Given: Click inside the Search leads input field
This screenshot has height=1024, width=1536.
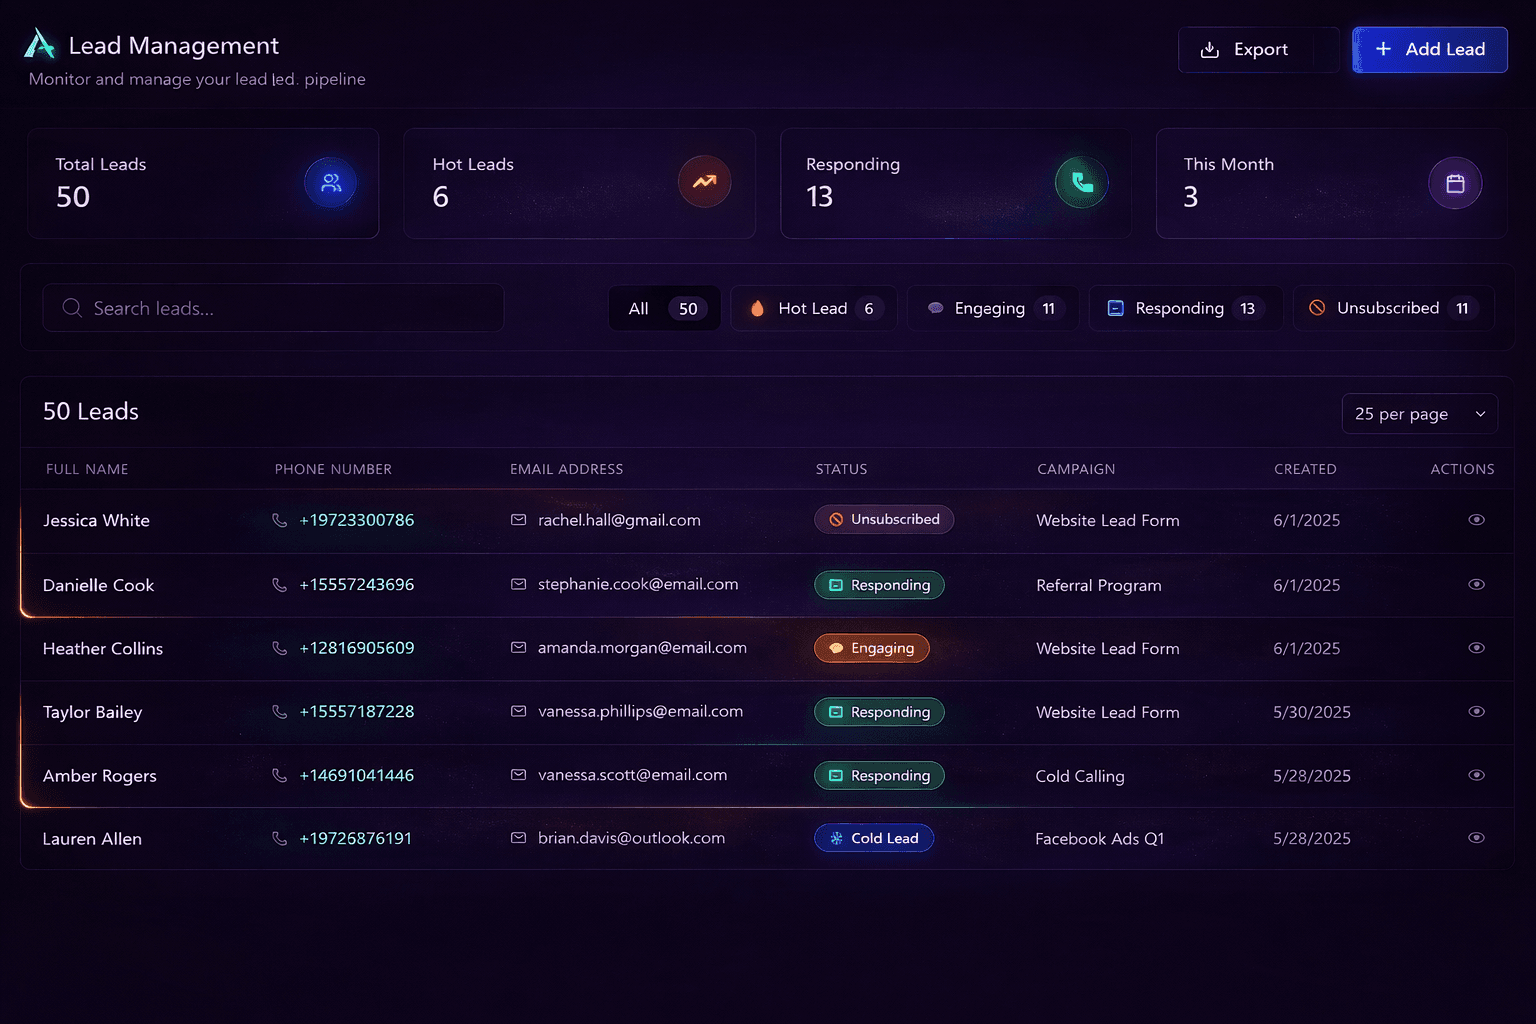Looking at the screenshot, I should click(273, 308).
